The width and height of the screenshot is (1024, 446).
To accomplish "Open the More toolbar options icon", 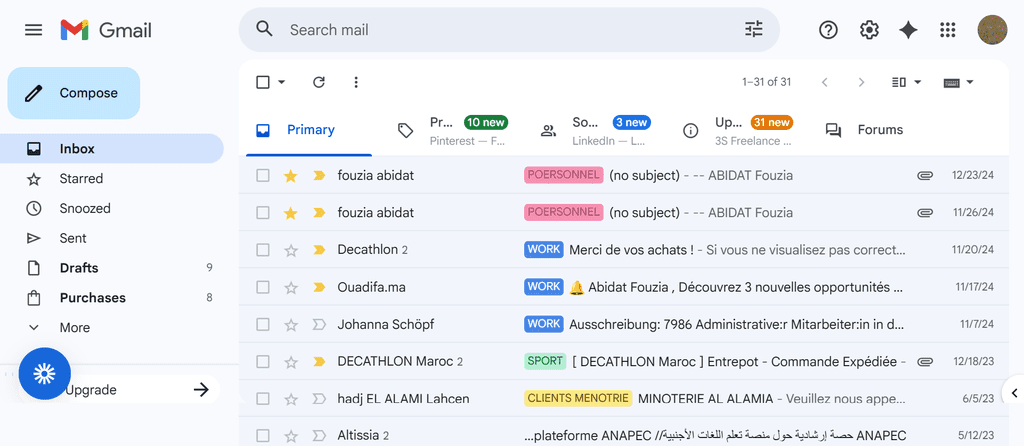I will click(x=356, y=82).
